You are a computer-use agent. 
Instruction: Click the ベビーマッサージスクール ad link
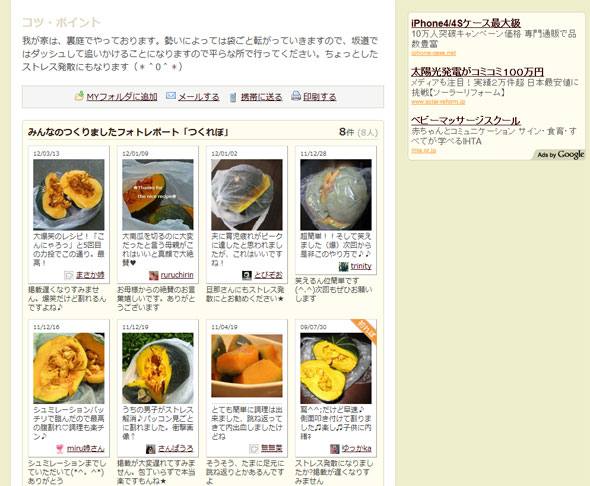coord(466,120)
